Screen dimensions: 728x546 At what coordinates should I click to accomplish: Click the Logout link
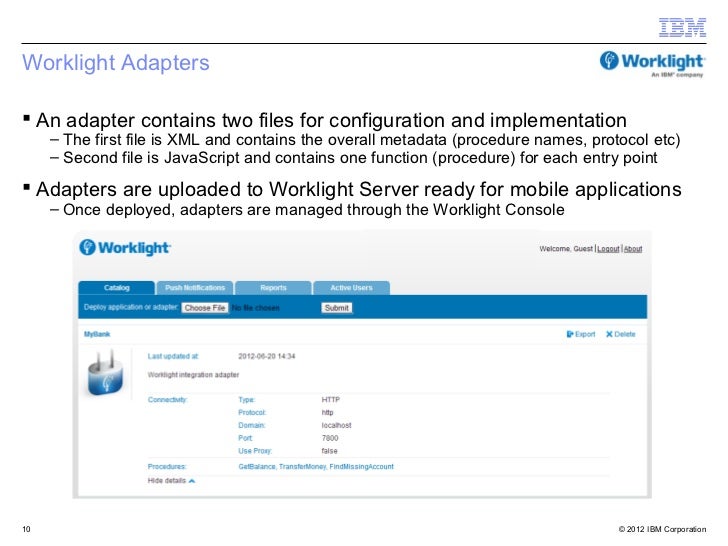[608, 249]
